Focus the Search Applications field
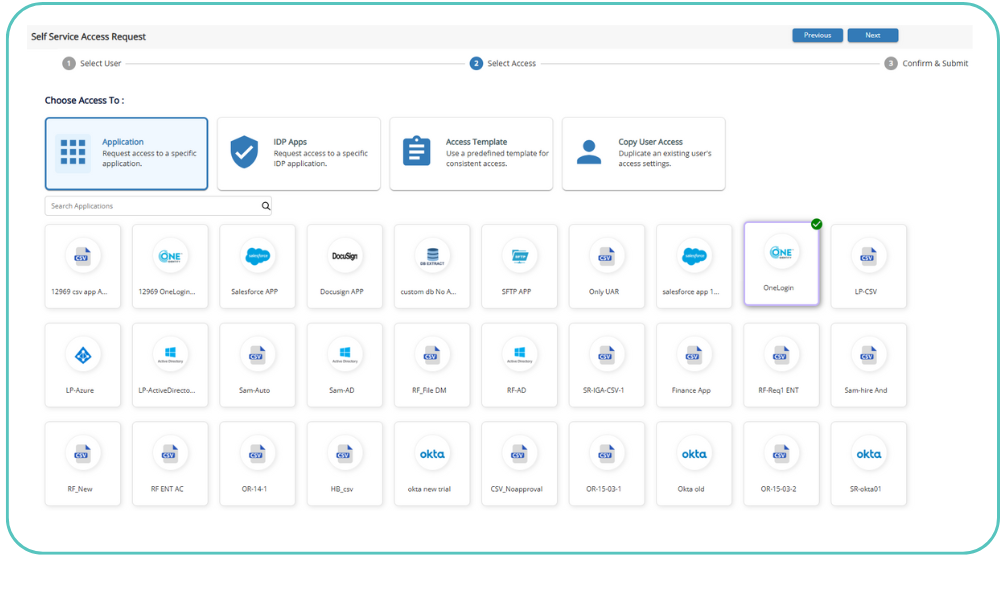 coord(150,206)
